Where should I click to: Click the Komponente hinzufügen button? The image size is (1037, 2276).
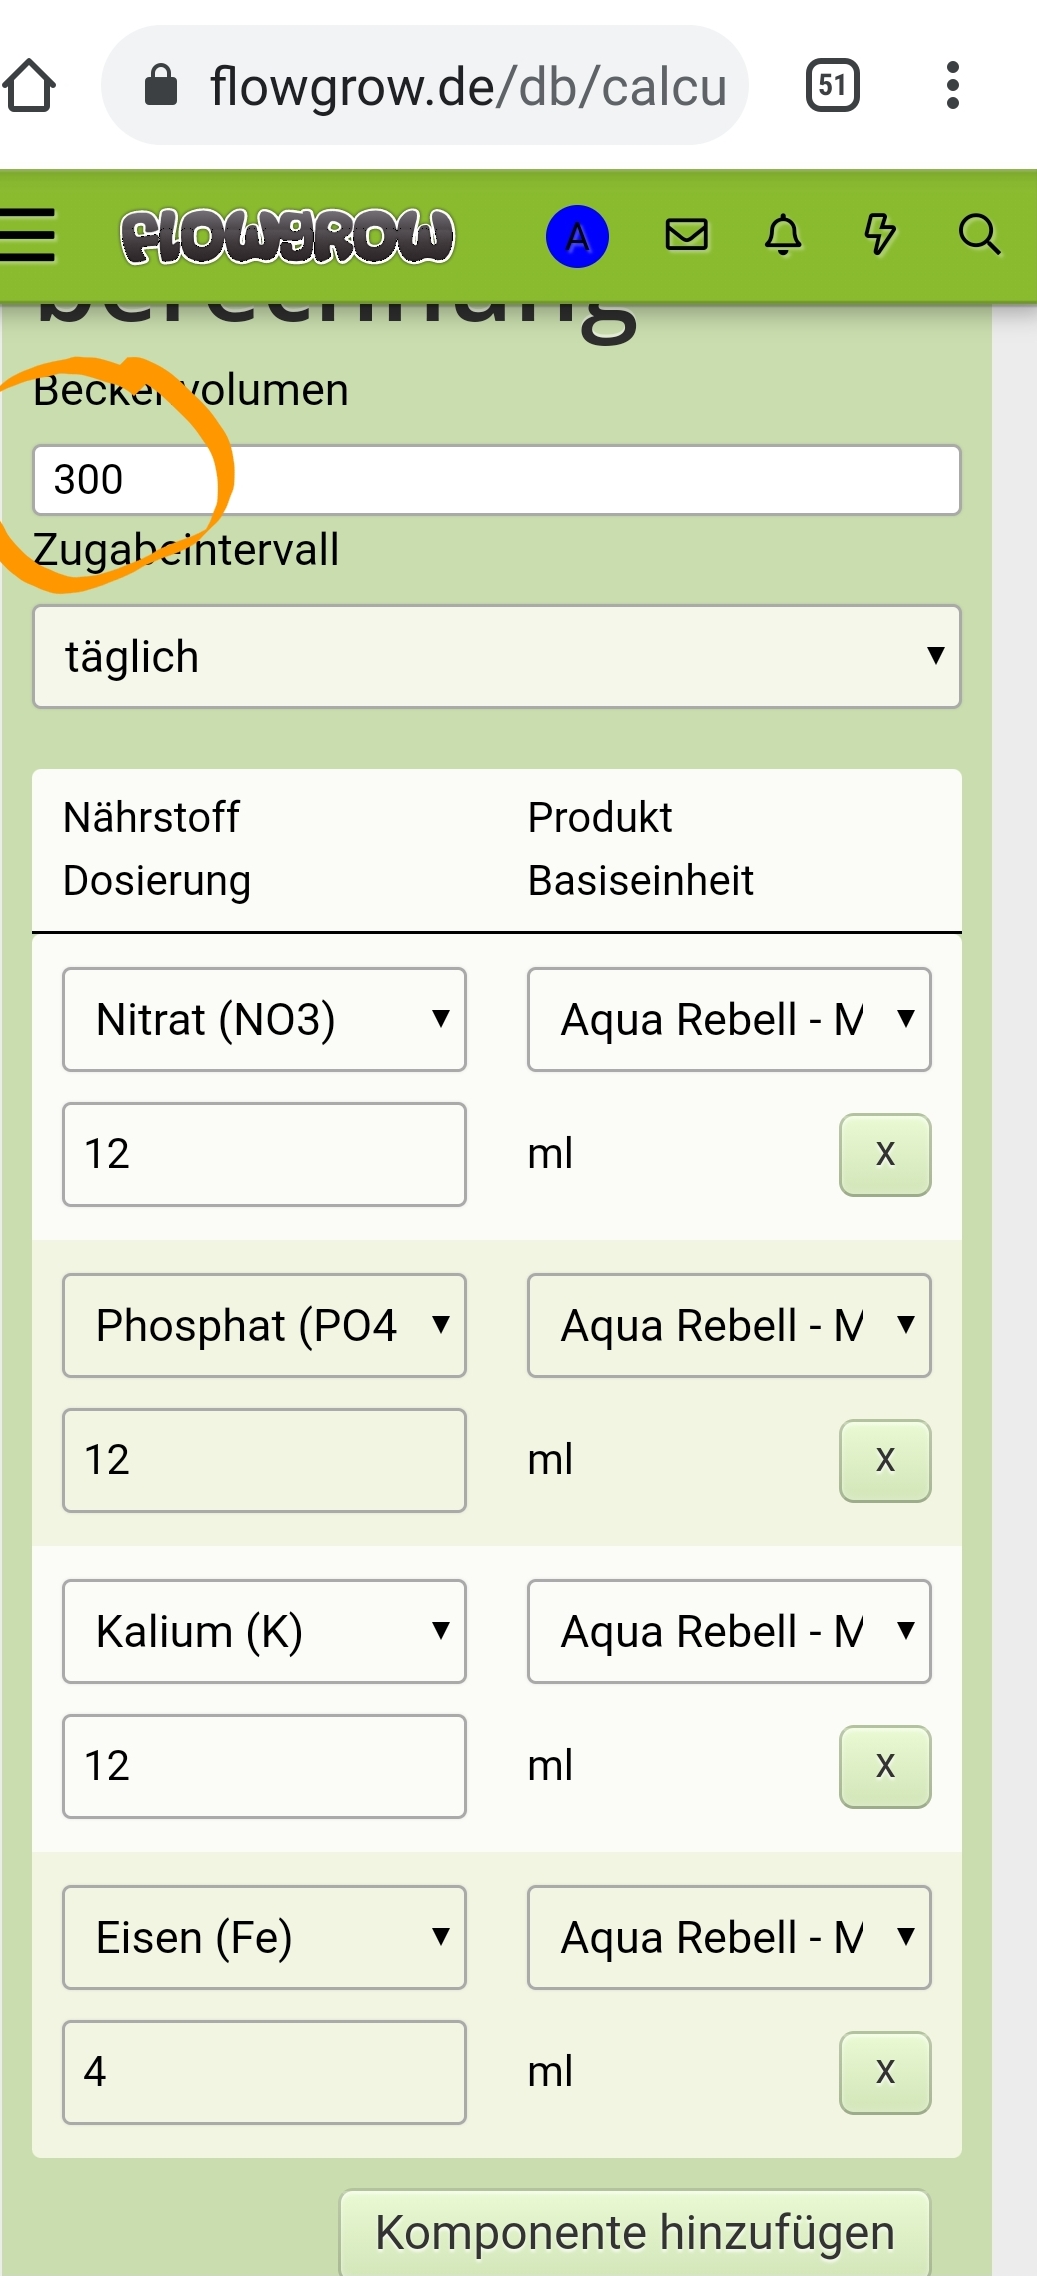pos(635,2233)
